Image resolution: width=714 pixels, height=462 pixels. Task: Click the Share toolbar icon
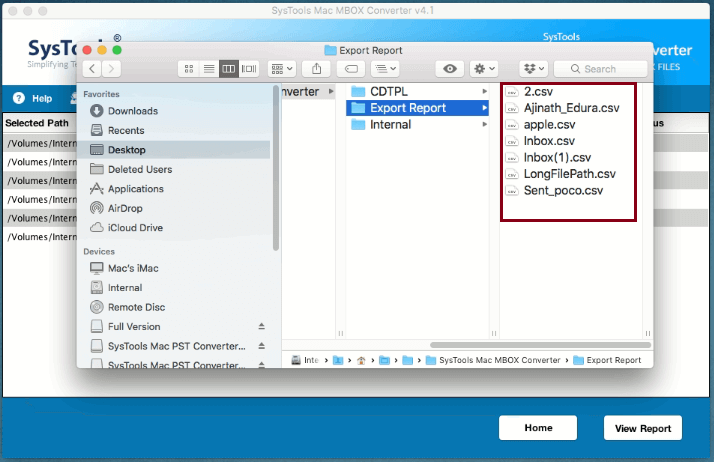pos(316,69)
